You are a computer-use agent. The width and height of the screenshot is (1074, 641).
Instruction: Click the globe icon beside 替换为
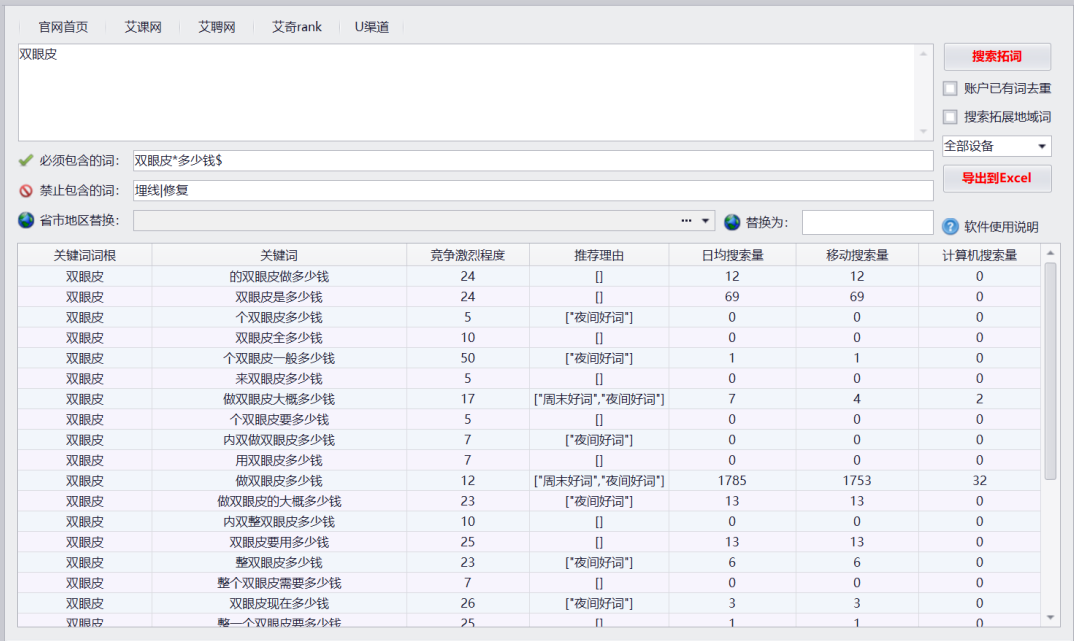click(x=732, y=221)
